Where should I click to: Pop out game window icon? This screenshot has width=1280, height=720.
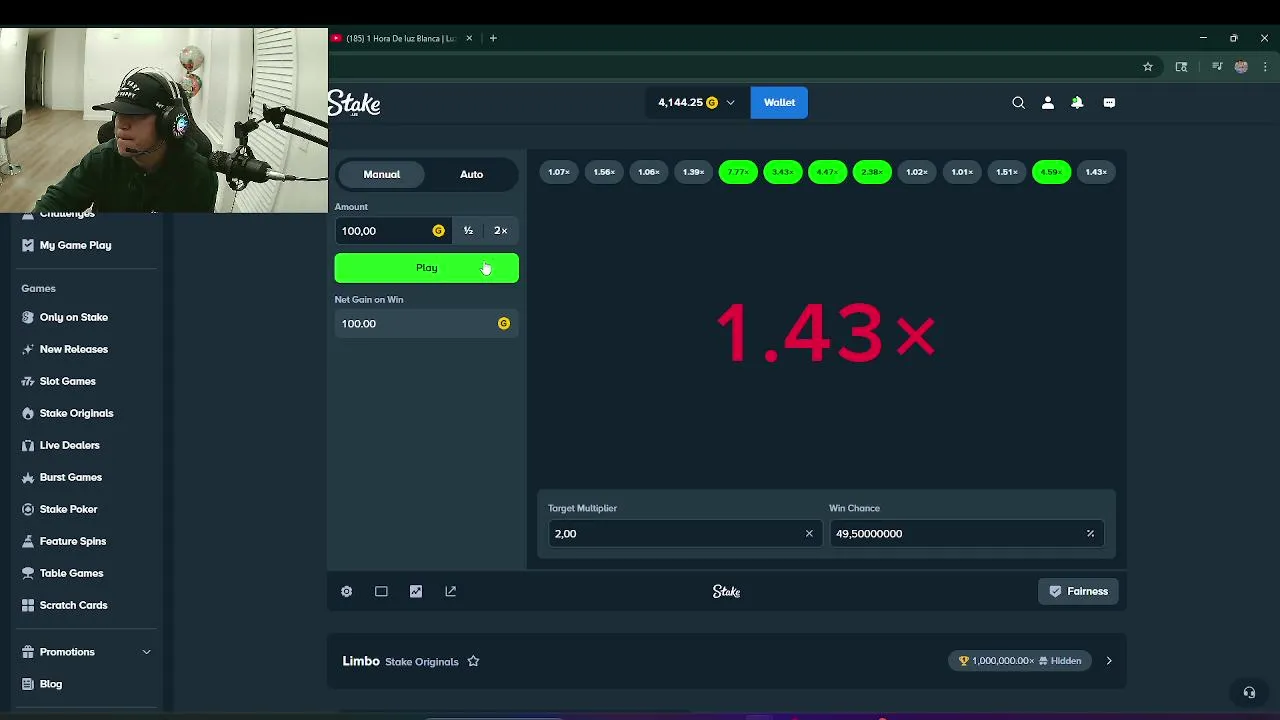[450, 591]
